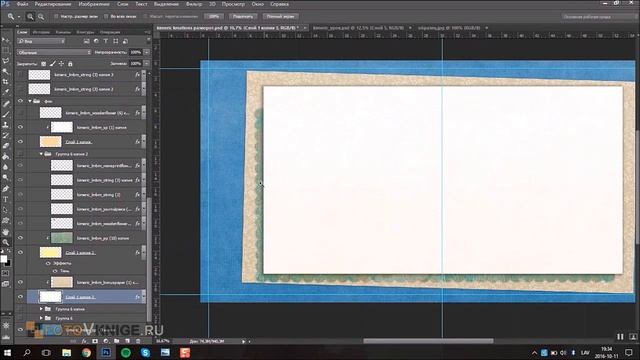Select the Lasso tool
Image resolution: width=640 pixels, height=360 pixels.
pyautogui.click(x=5, y=61)
